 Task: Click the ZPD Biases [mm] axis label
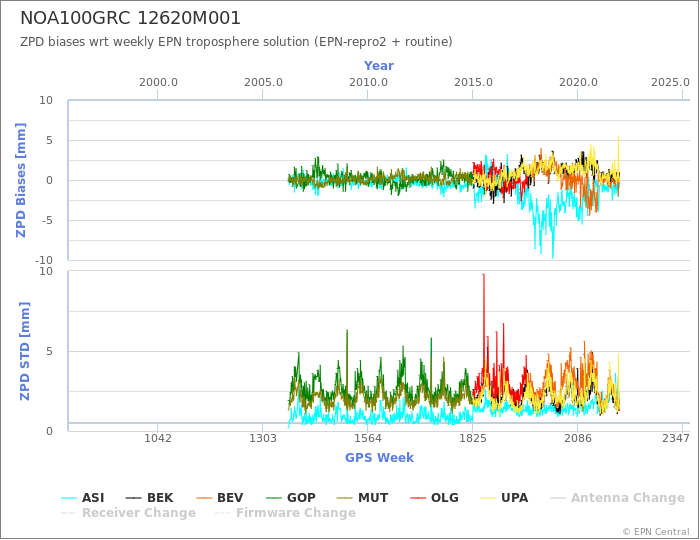[x=21, y=180]
